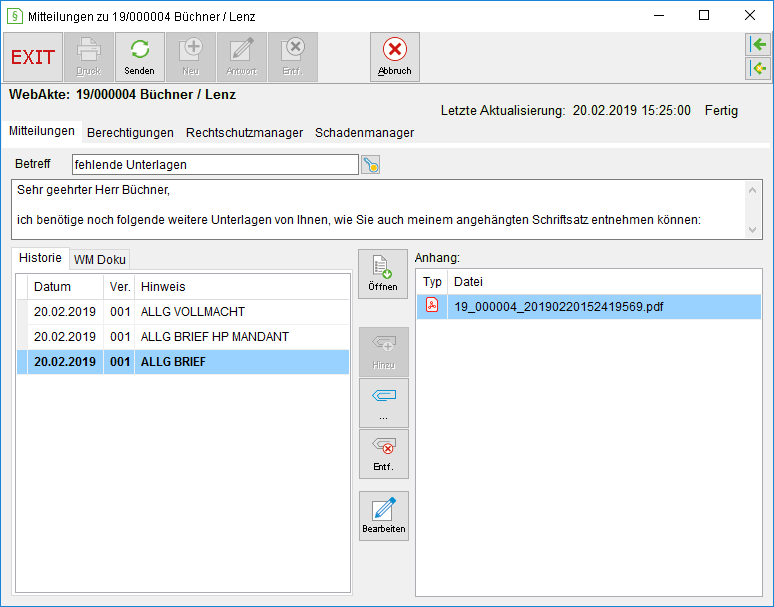Select the ALLG VOLLMACHT history row

point(183,312)
